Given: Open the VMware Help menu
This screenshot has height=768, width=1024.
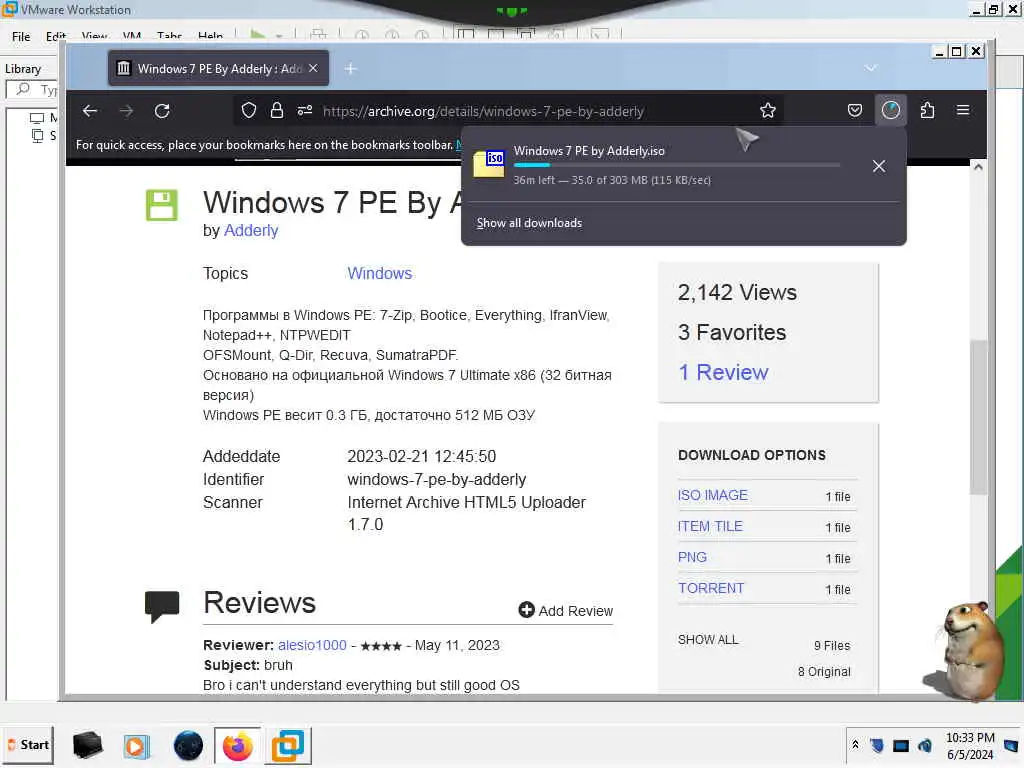Looking at the screenshot, I should point(210,37).
